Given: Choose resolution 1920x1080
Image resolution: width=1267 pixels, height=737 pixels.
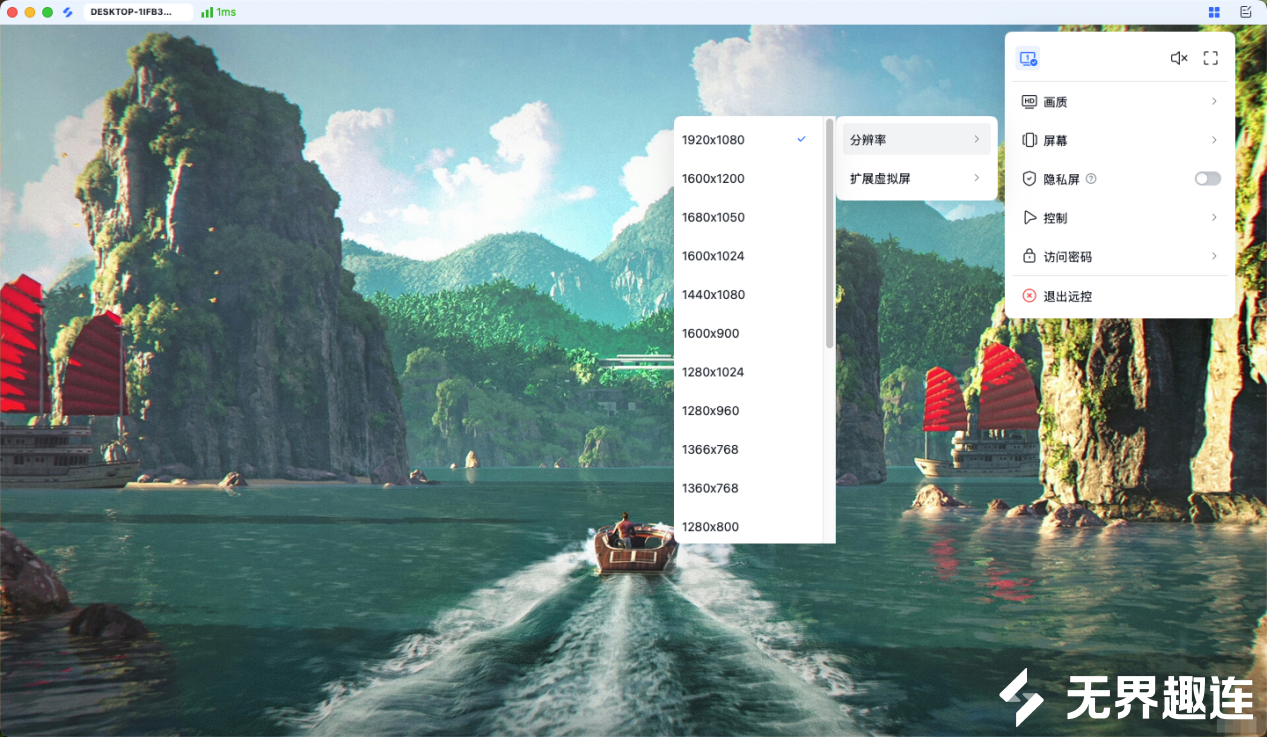Looking at the screenshot, I should 748,139.
